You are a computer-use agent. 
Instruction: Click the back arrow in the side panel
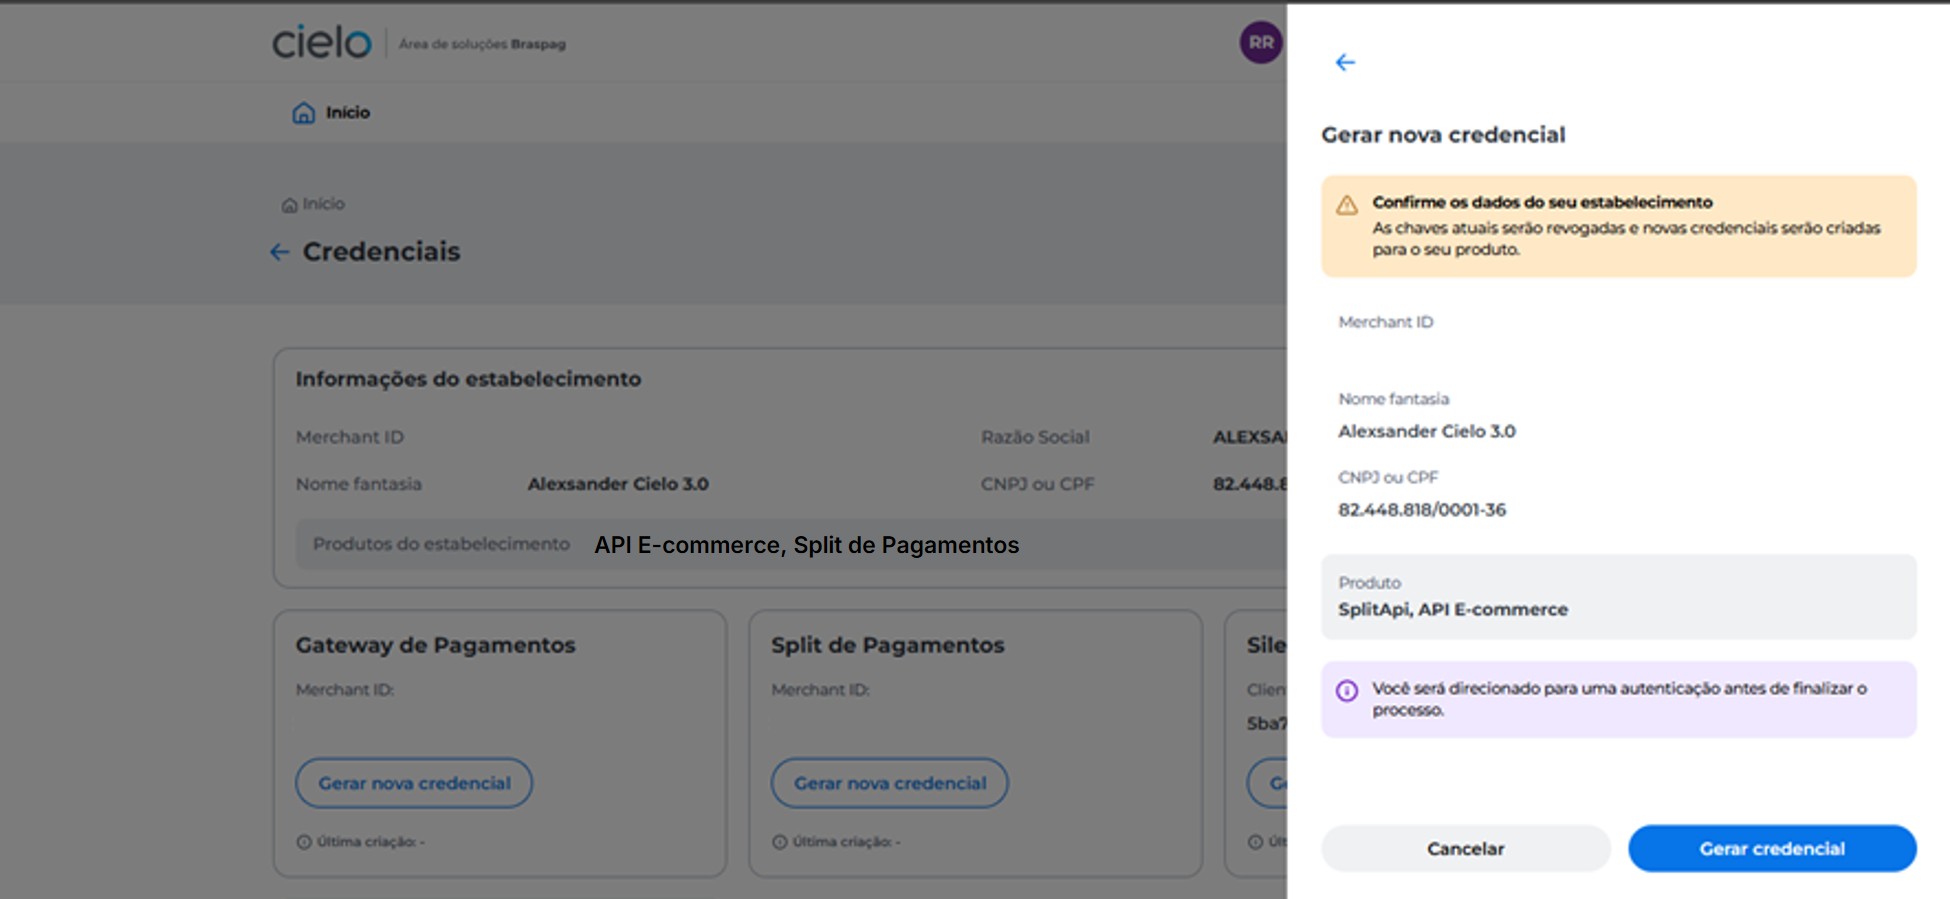tap(1345, 63)
